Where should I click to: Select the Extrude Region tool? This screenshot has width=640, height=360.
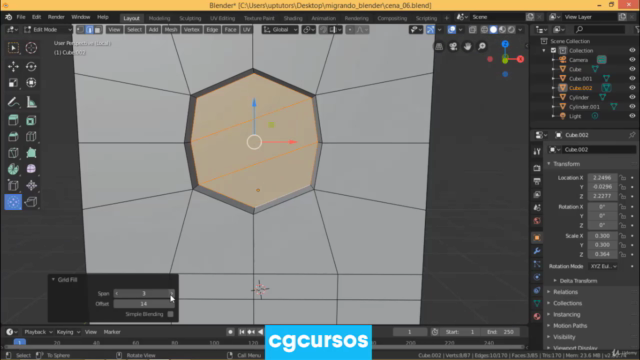point(13,120)
